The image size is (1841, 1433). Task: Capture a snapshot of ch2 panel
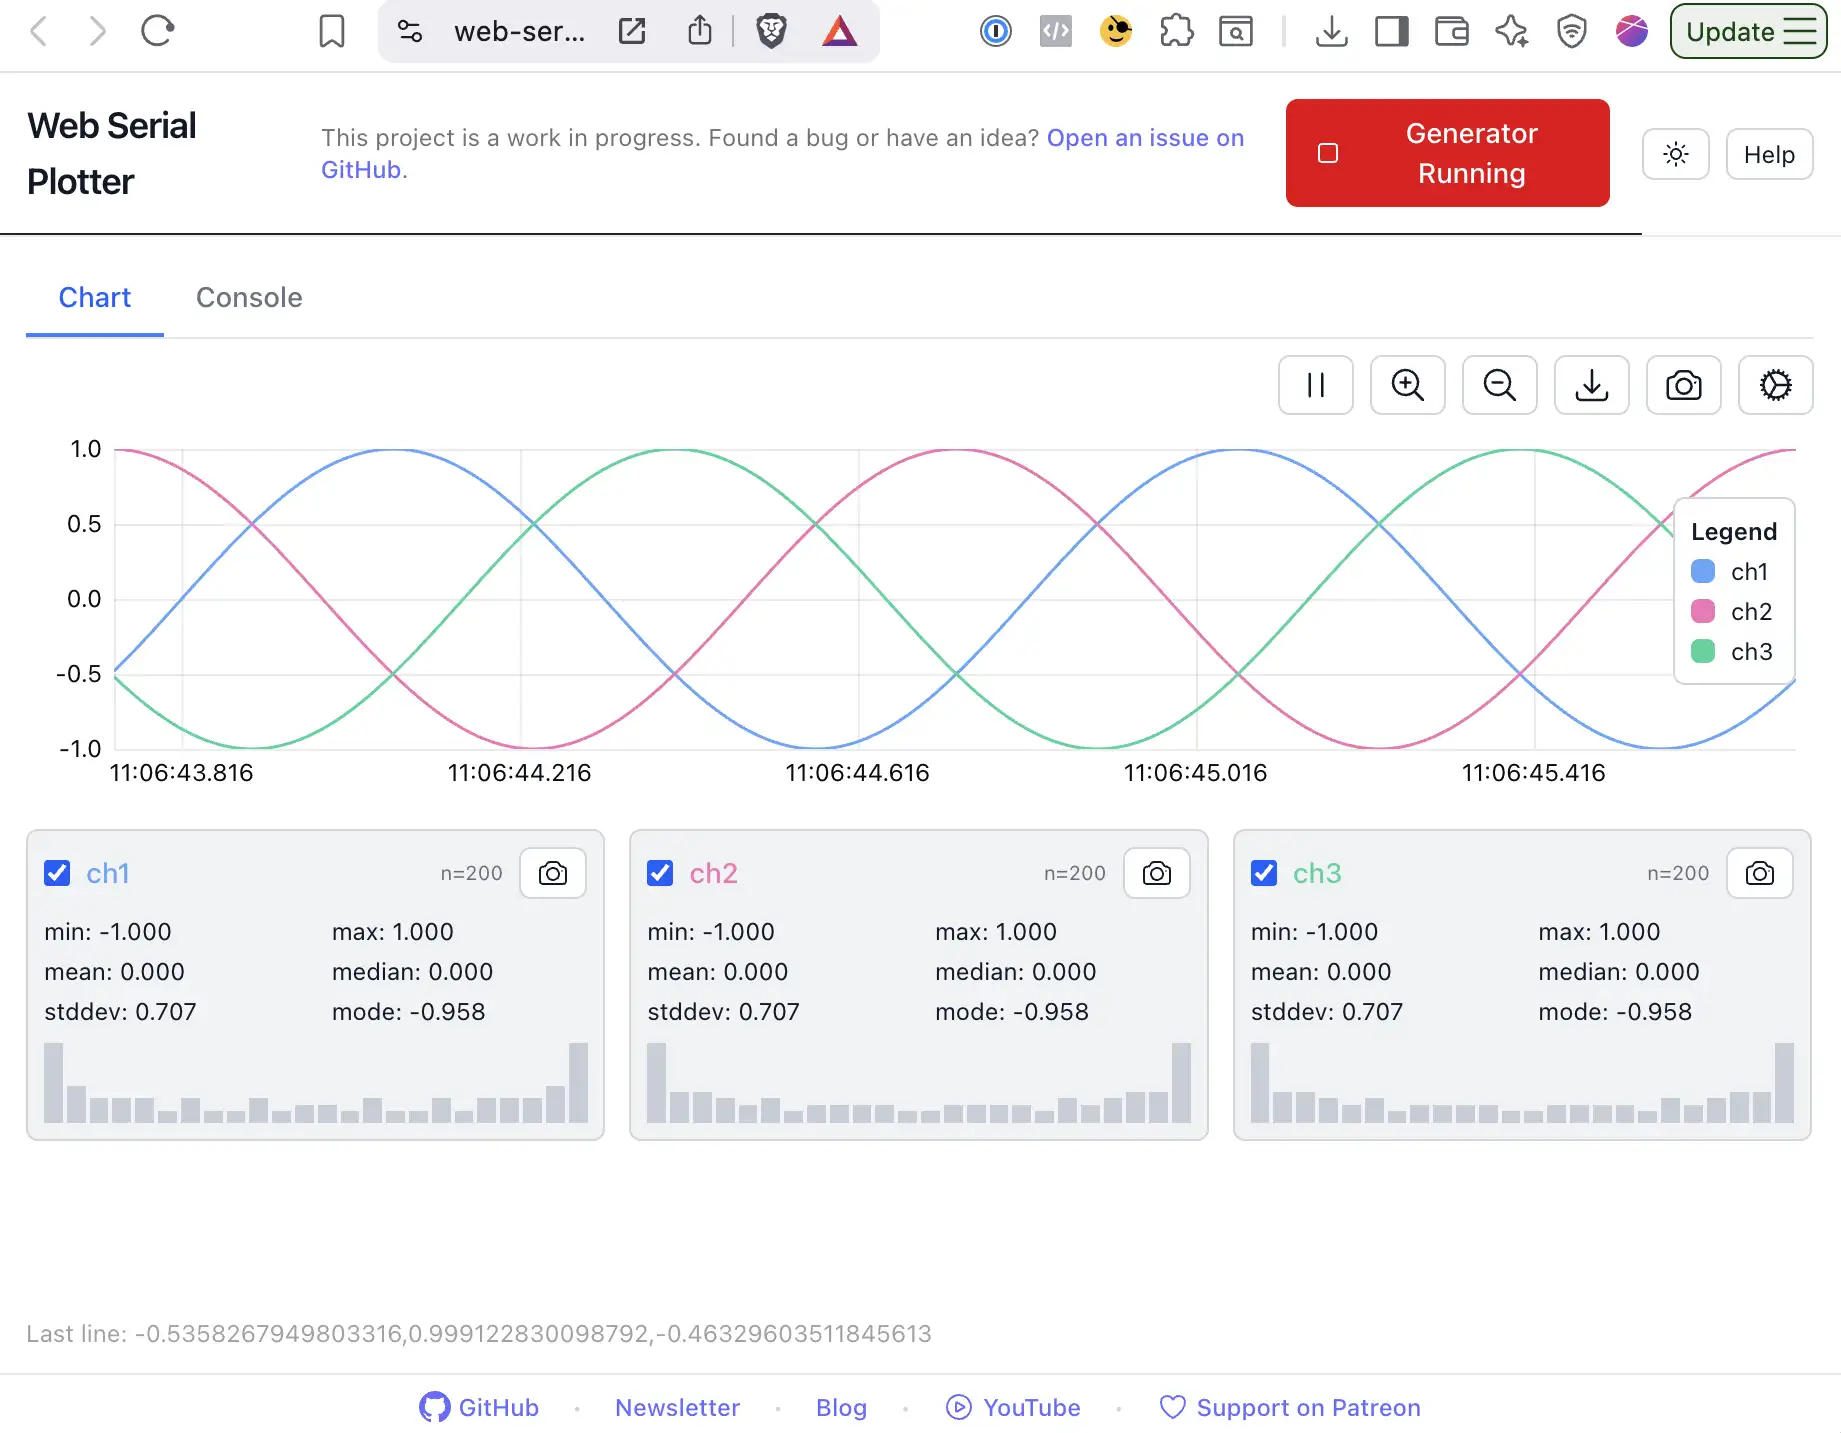[x=1156, y=872]
